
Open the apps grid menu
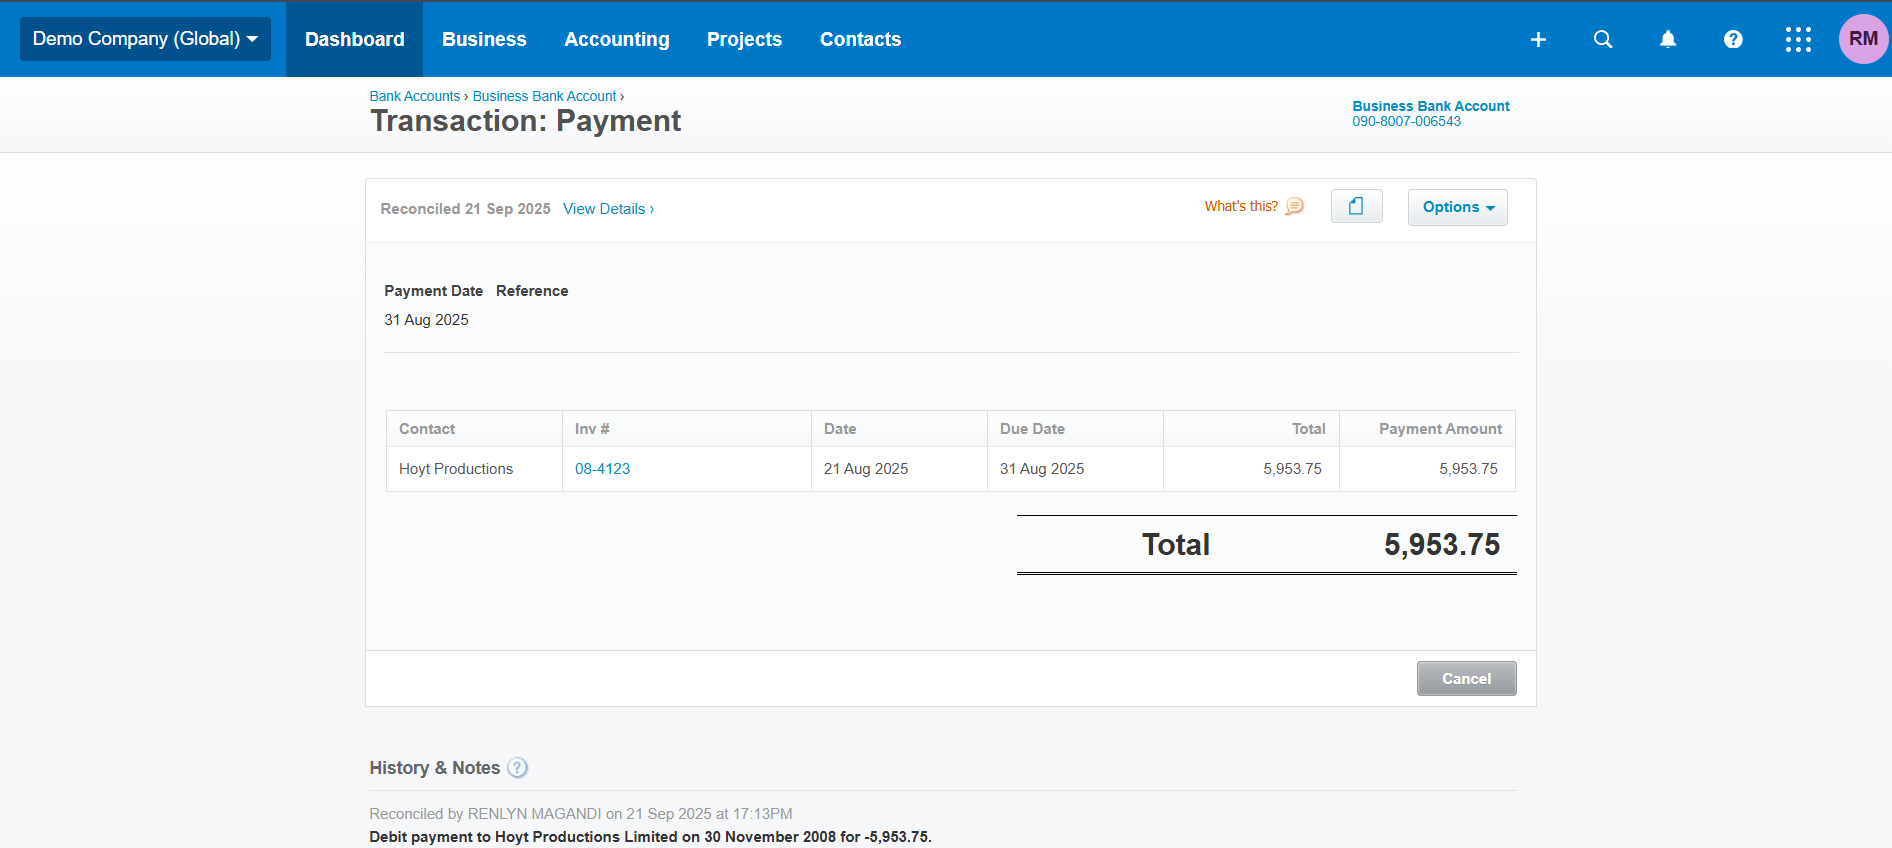coord(1798,39)
